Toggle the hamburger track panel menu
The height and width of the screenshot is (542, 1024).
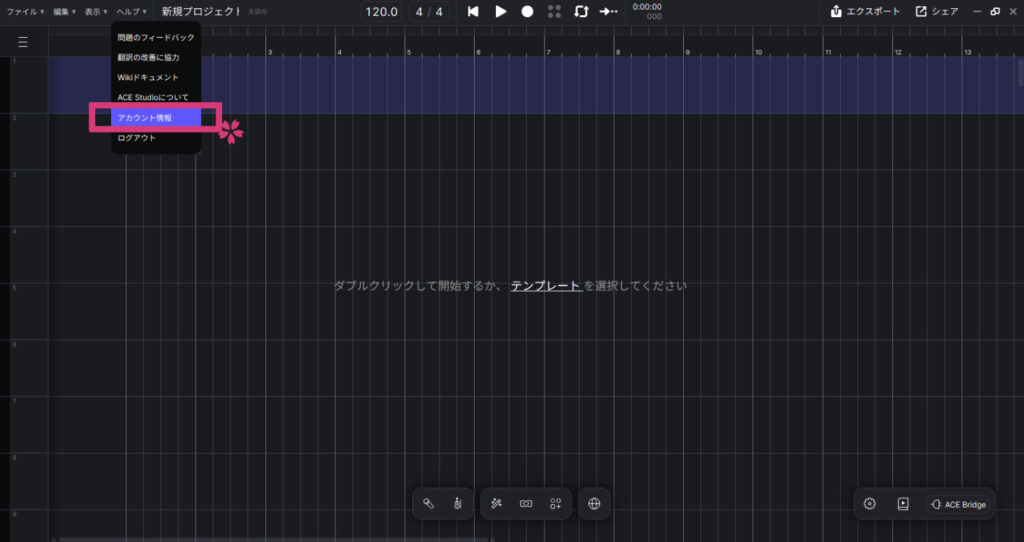pos(23,42)
